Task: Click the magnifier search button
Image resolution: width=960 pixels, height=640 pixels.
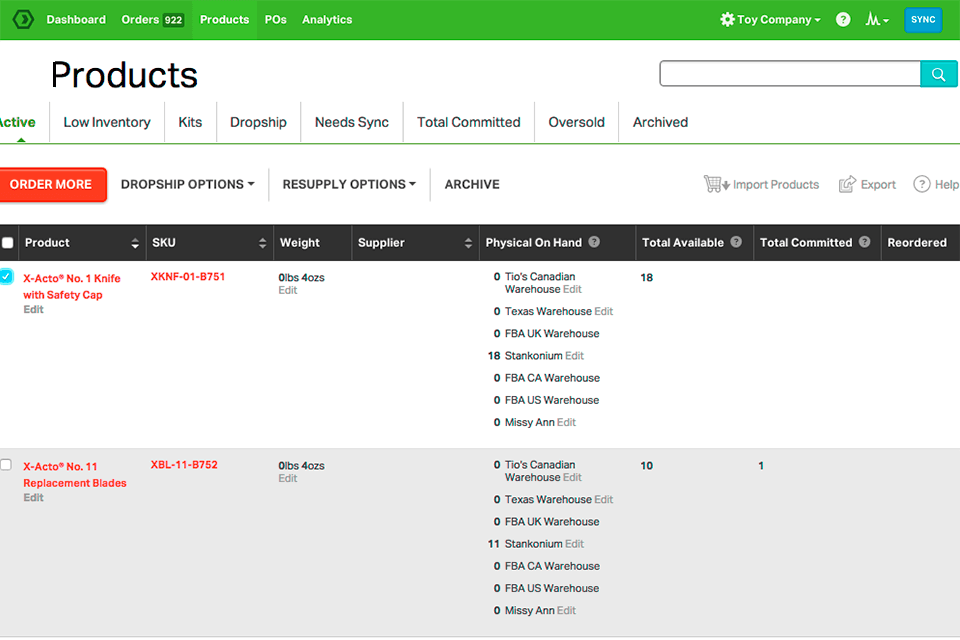Action: [939, 74]
